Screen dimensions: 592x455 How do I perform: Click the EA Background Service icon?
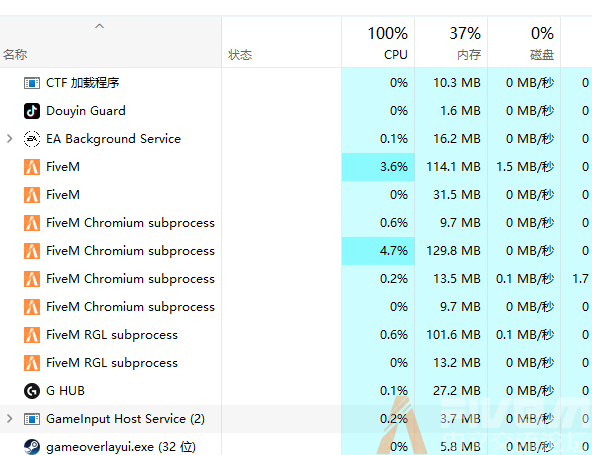coord(32,139)
